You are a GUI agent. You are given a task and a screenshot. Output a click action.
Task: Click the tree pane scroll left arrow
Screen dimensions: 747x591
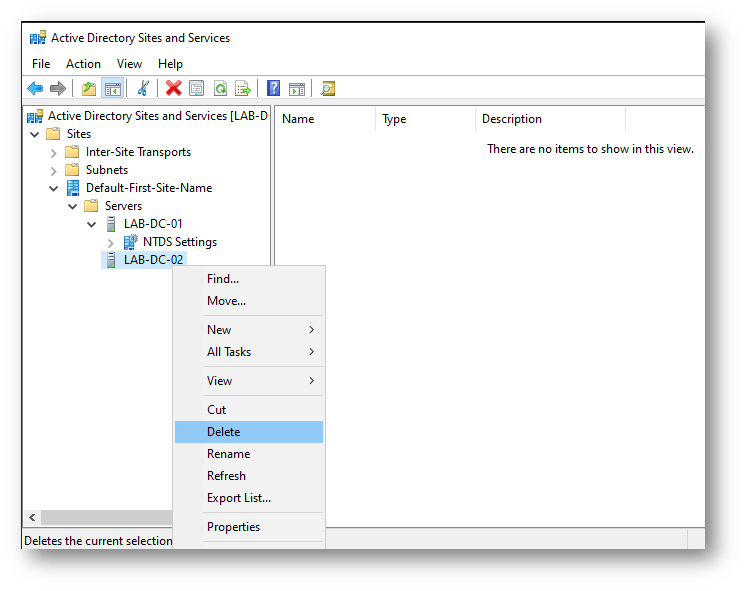coord(32,517)
